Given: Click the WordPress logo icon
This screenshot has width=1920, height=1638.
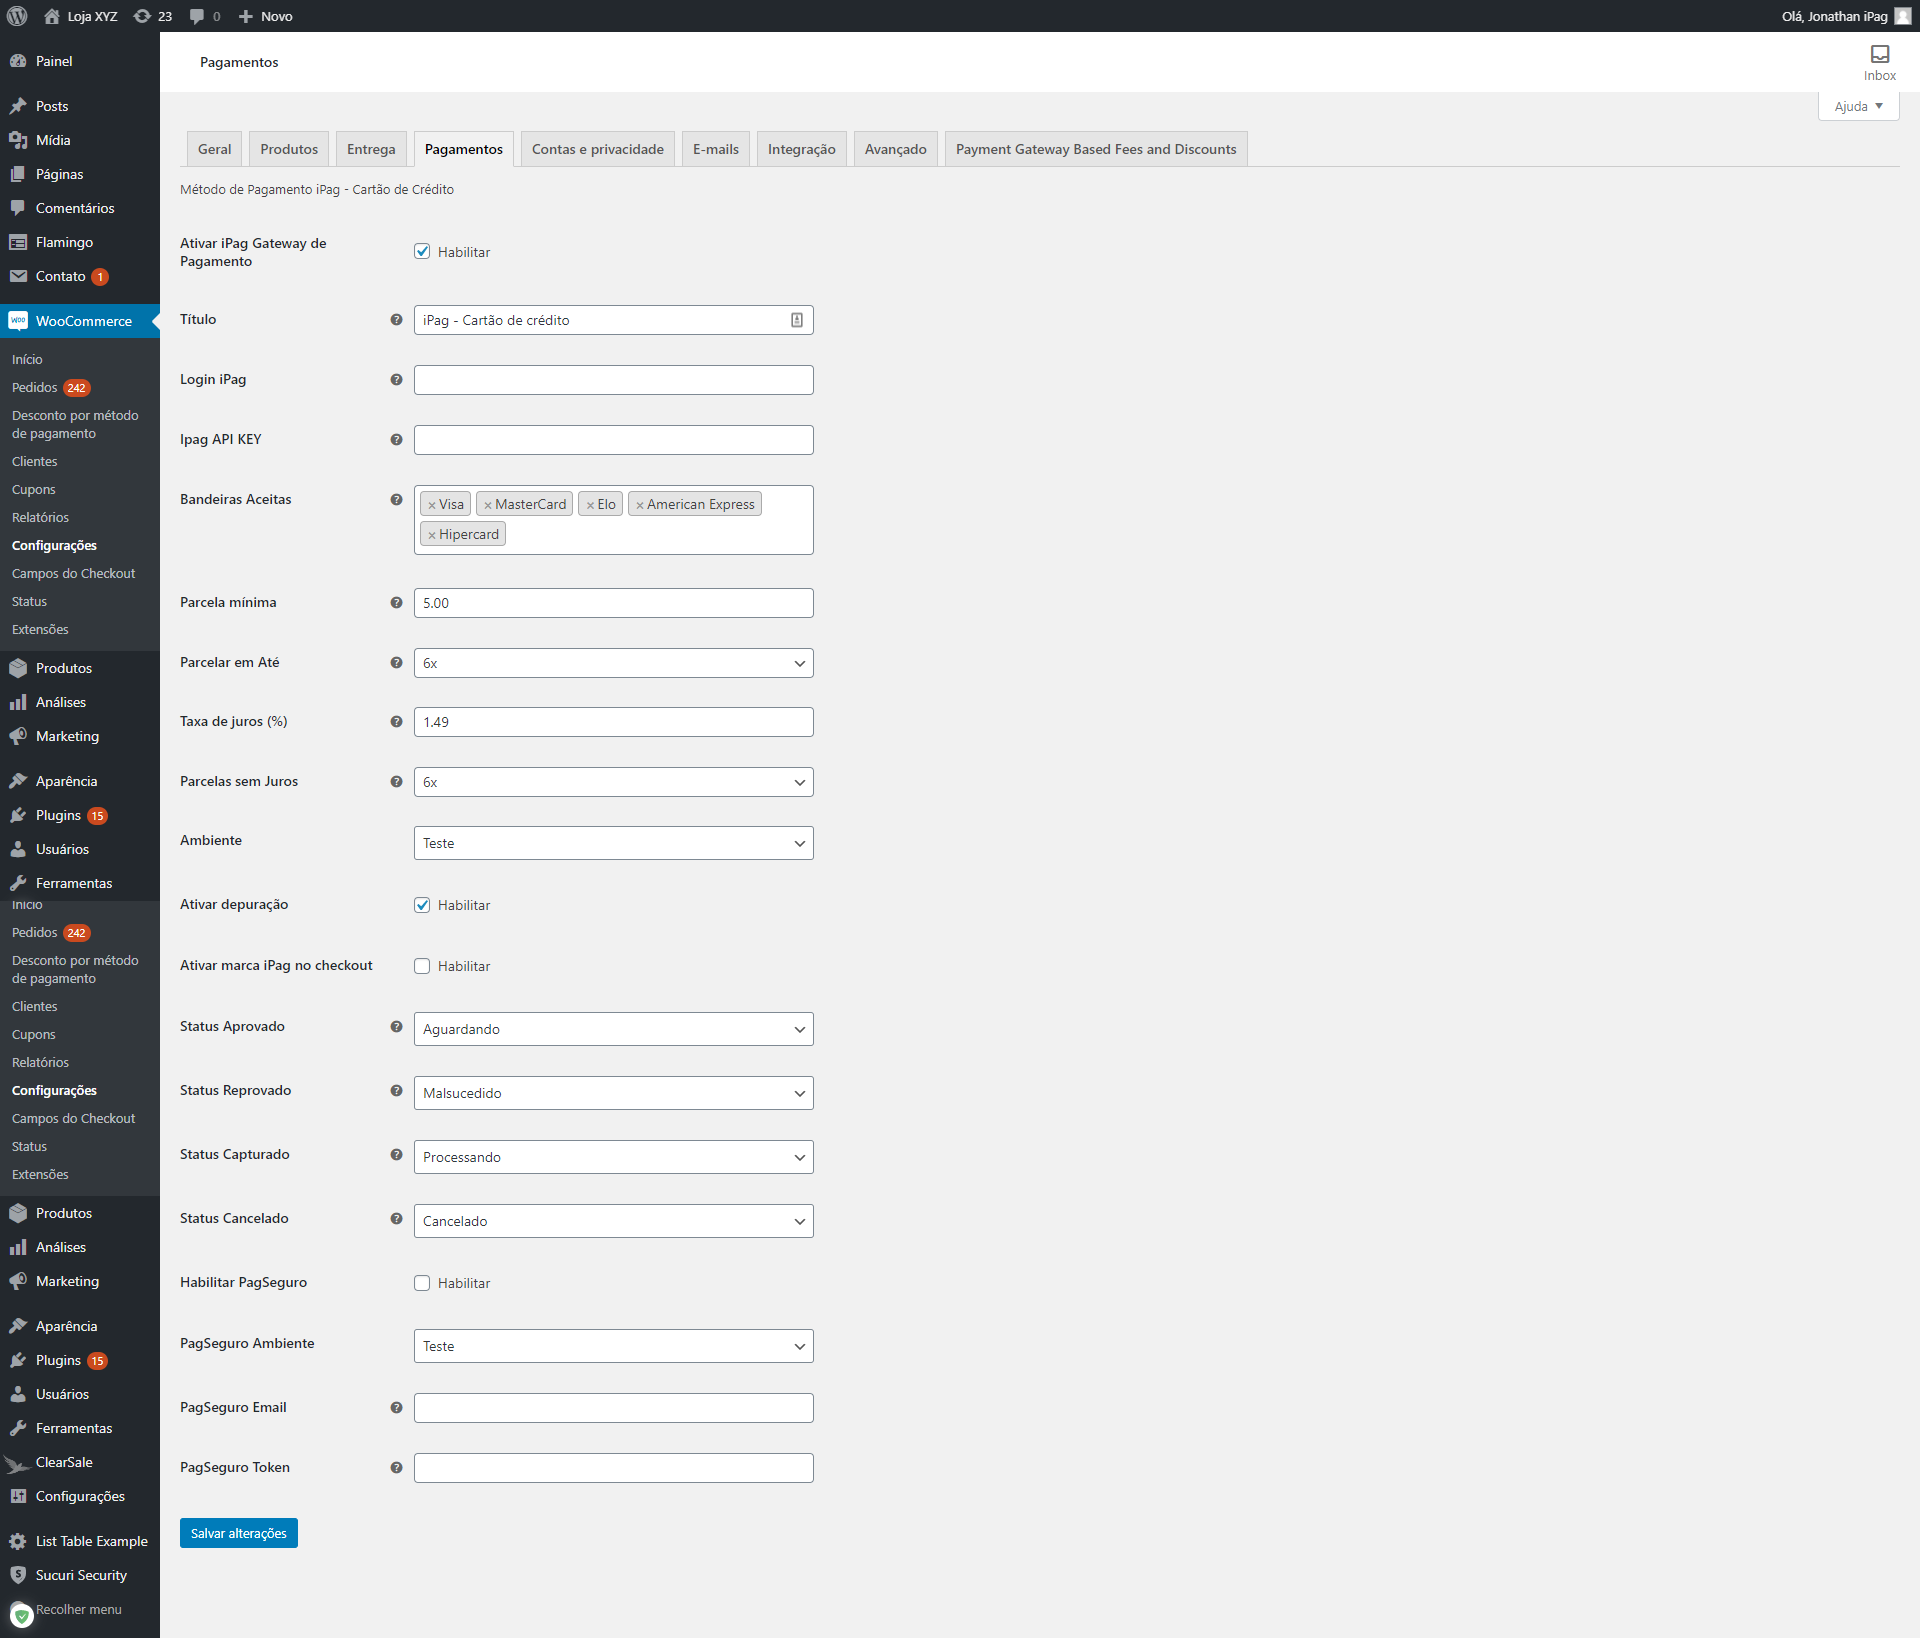Looking at the screenshot, I should click(x=17, y=16).
